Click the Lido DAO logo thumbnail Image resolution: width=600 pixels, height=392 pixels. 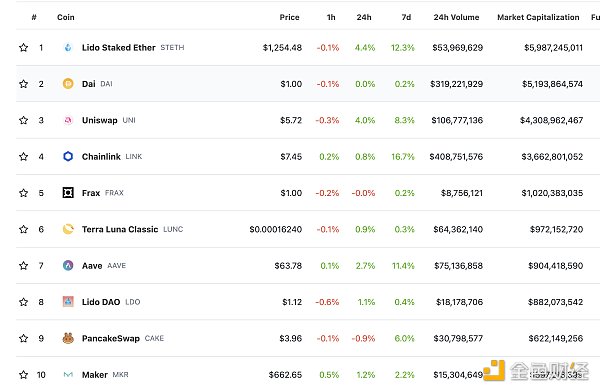[x=68, y=302]
